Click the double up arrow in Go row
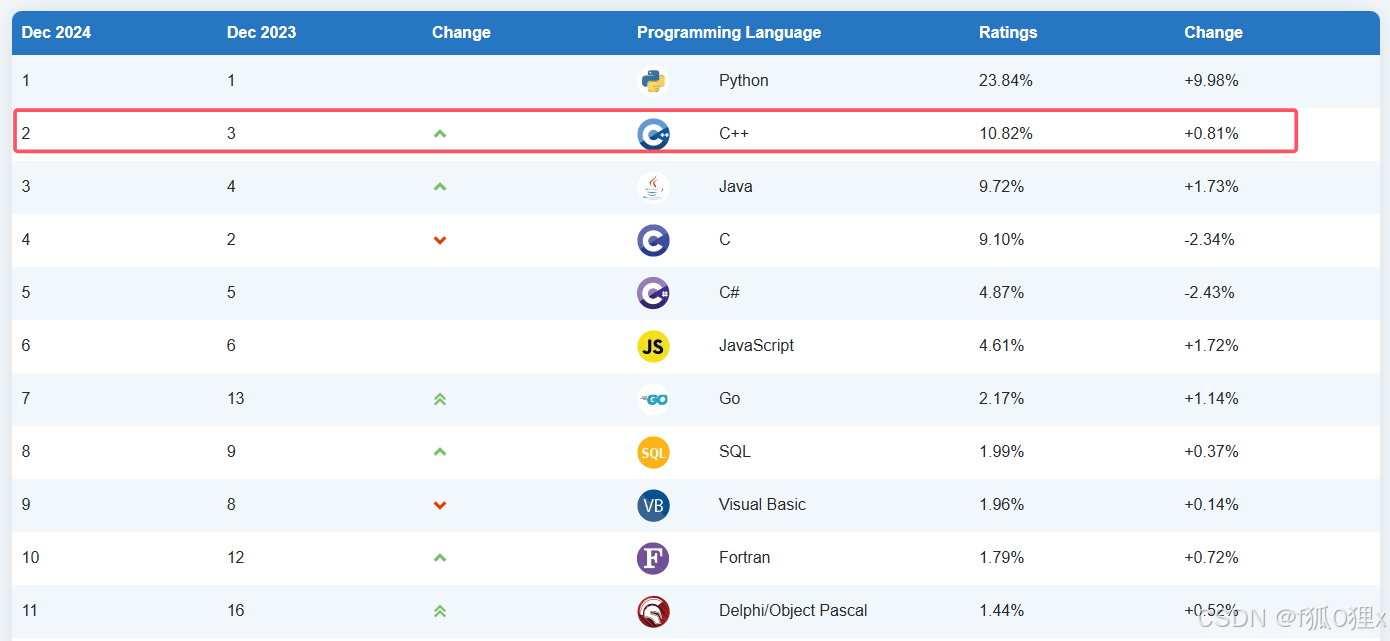The width and height of the screenshot is (1390, 641). pos(439,399)
